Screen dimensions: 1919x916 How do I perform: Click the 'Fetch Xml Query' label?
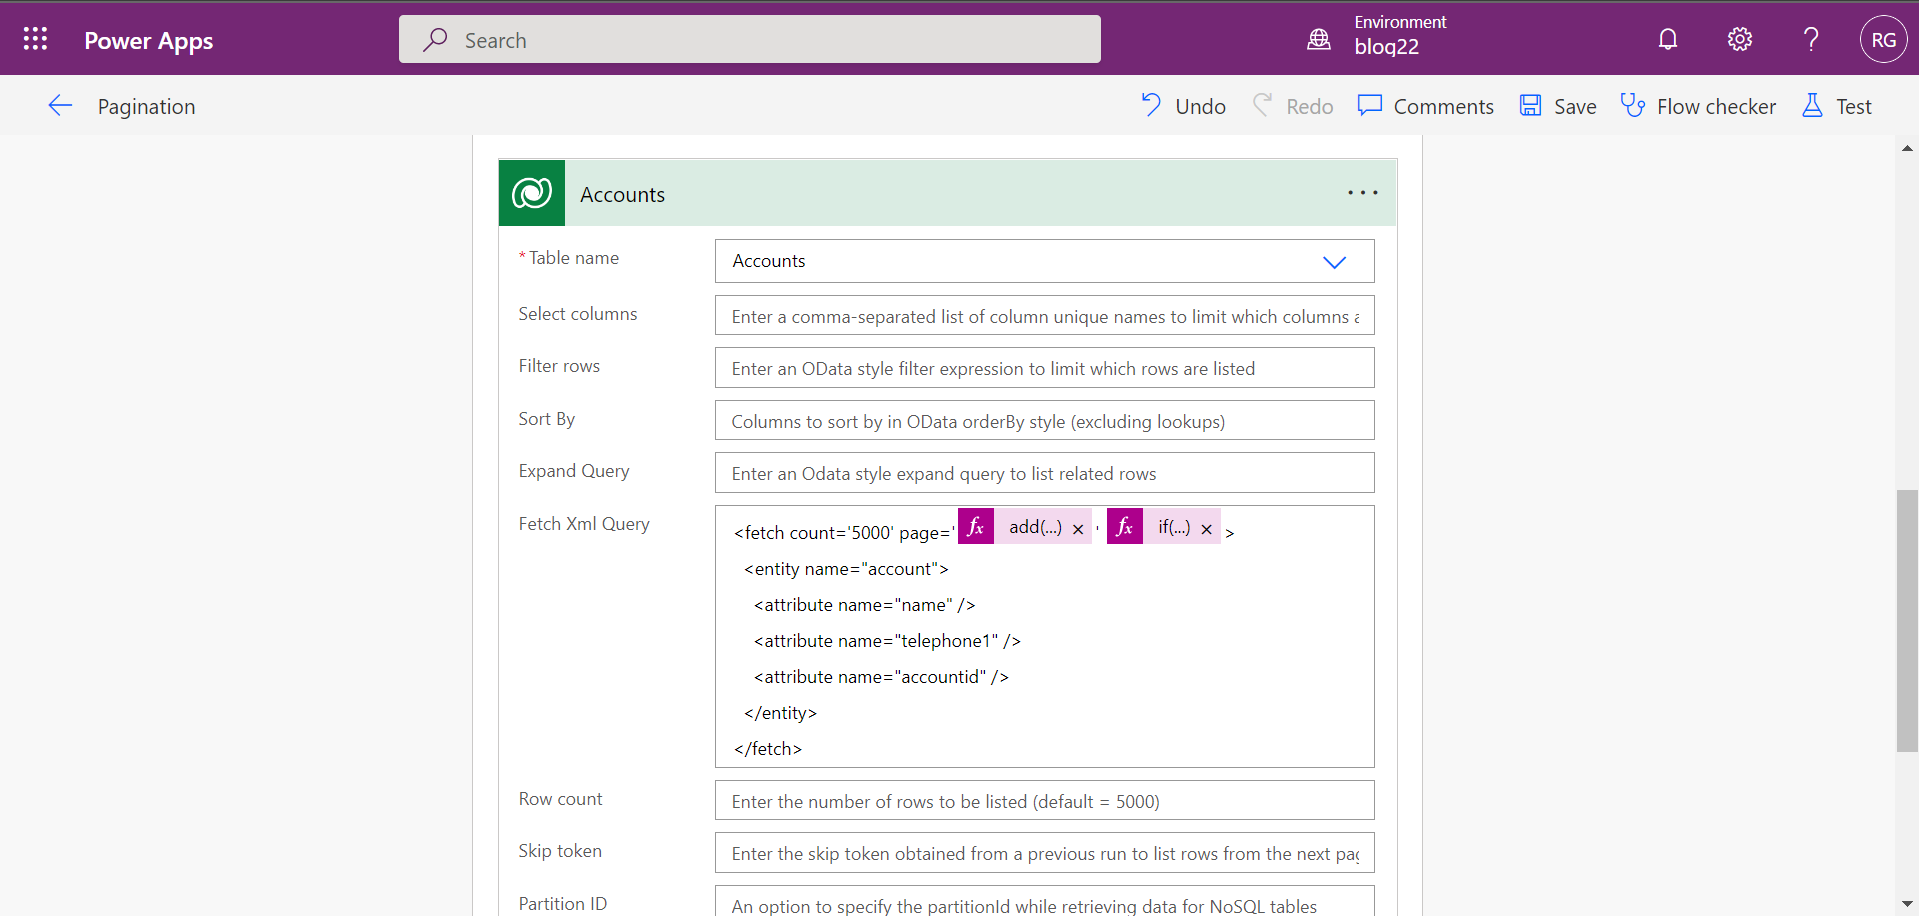[584, 524]
